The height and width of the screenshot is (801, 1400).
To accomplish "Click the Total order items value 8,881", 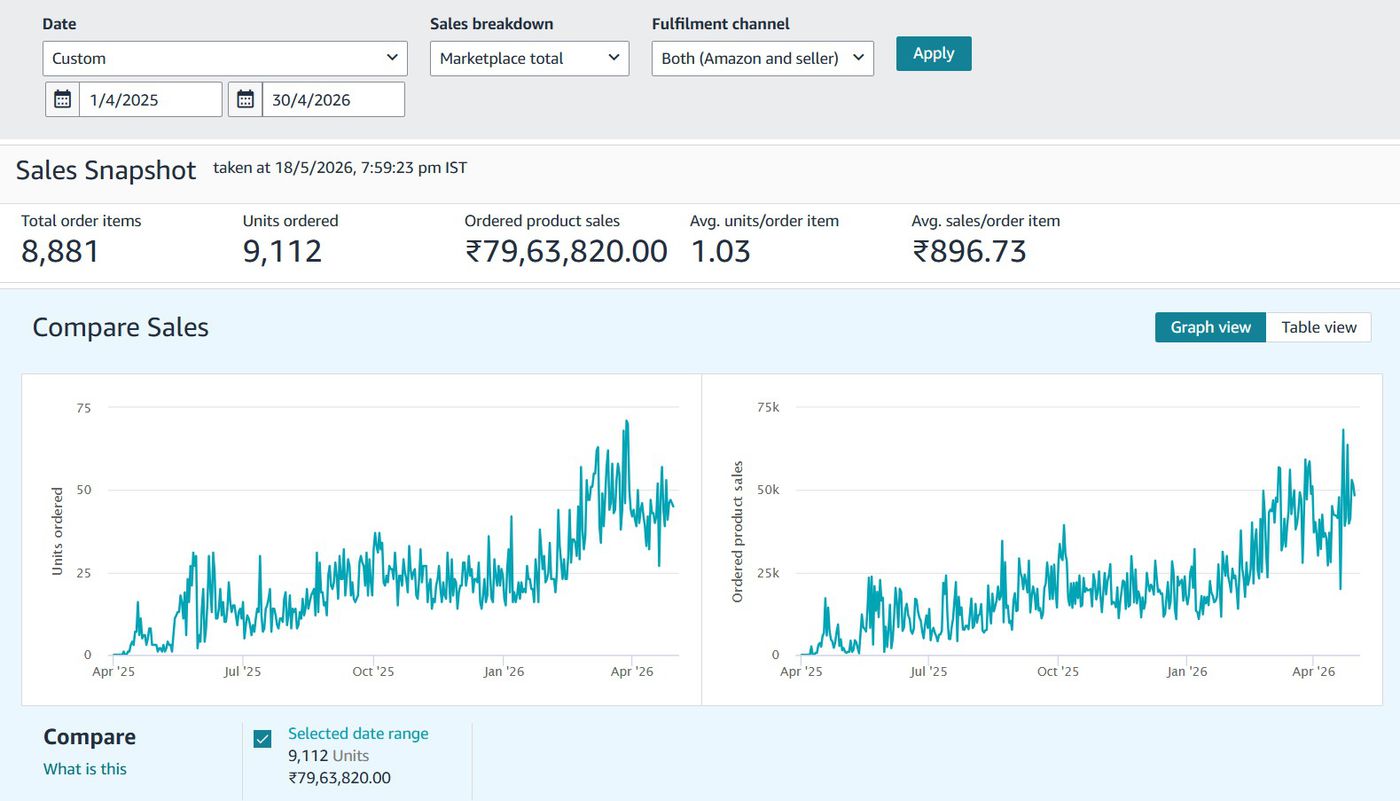I will [x=60, y=251].
